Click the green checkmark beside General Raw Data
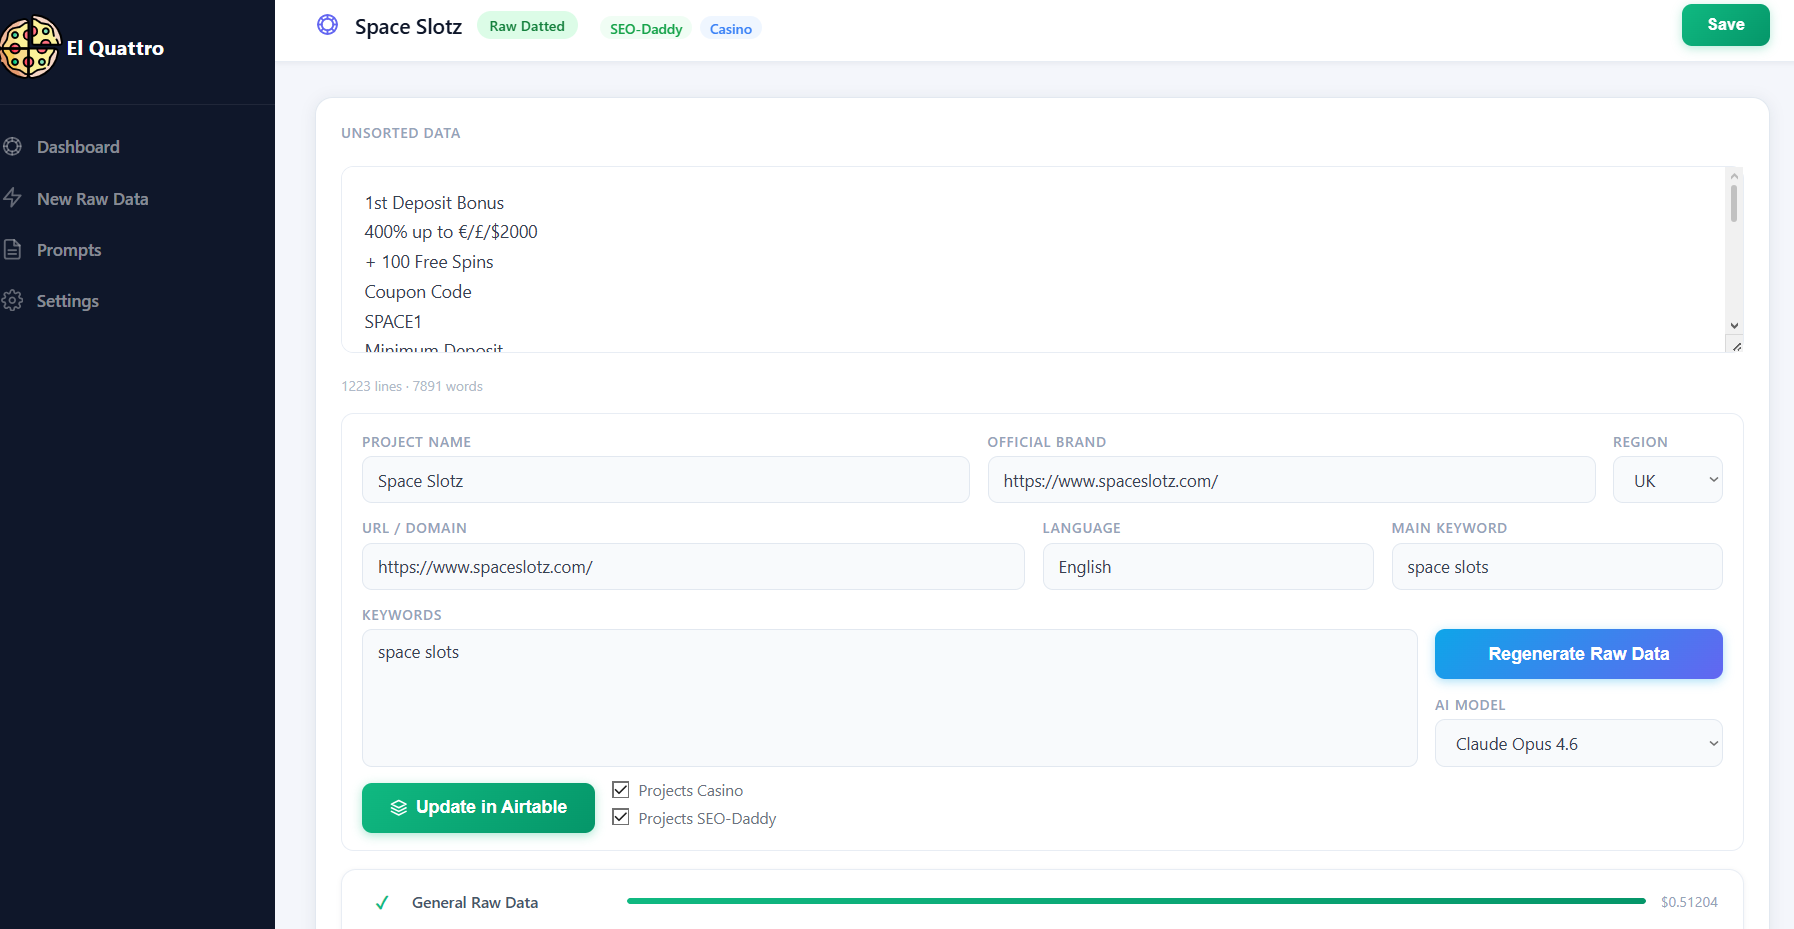Viewport: 1794px width, 929px height. (x=382, y=903)
